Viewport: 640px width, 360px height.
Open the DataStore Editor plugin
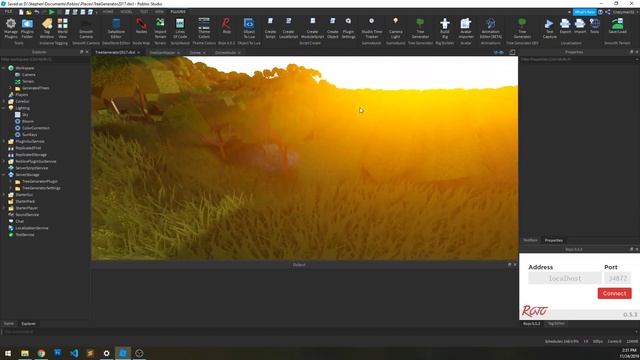coord(116,28)
